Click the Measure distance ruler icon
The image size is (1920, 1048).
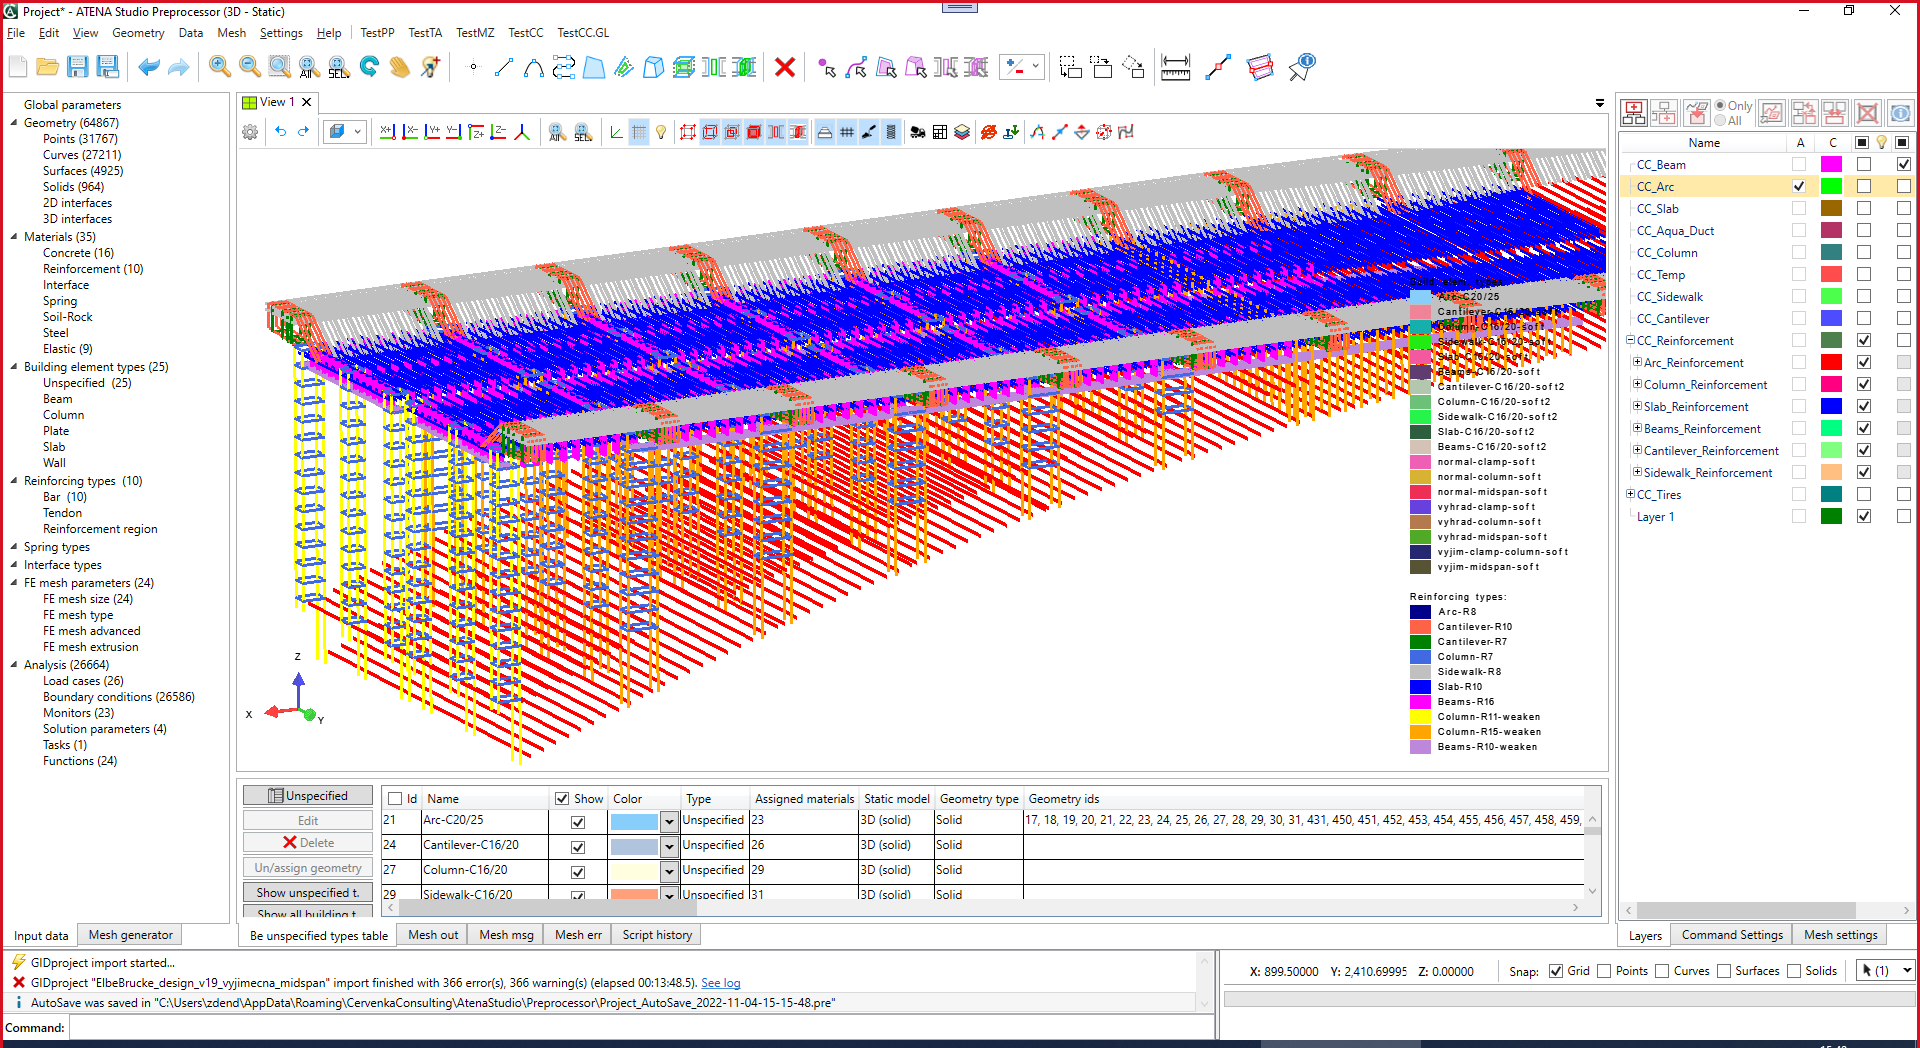click(1175, 67)
